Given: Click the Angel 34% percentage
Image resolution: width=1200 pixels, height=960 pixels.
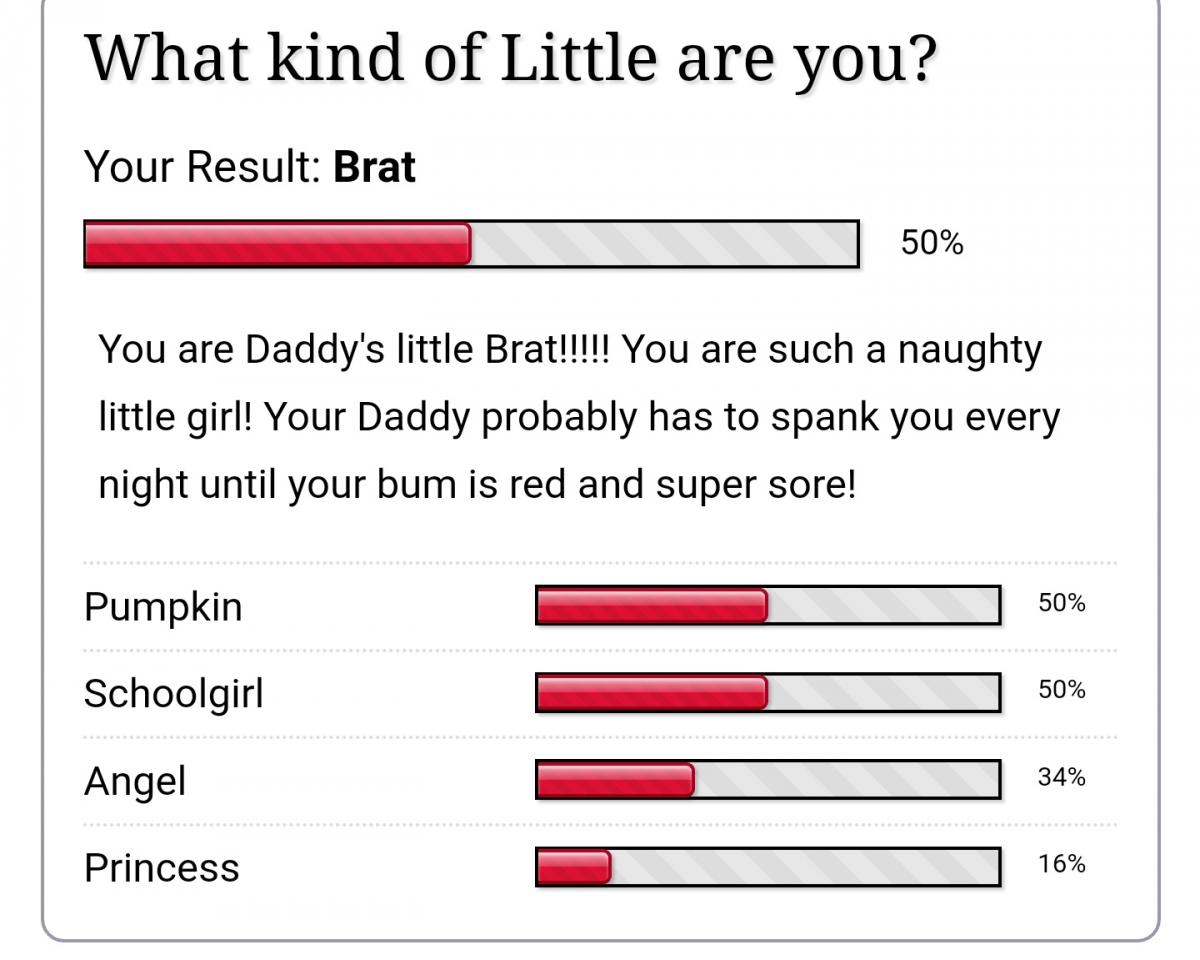Looking at the screenshot, I should tap(1062, 777).
